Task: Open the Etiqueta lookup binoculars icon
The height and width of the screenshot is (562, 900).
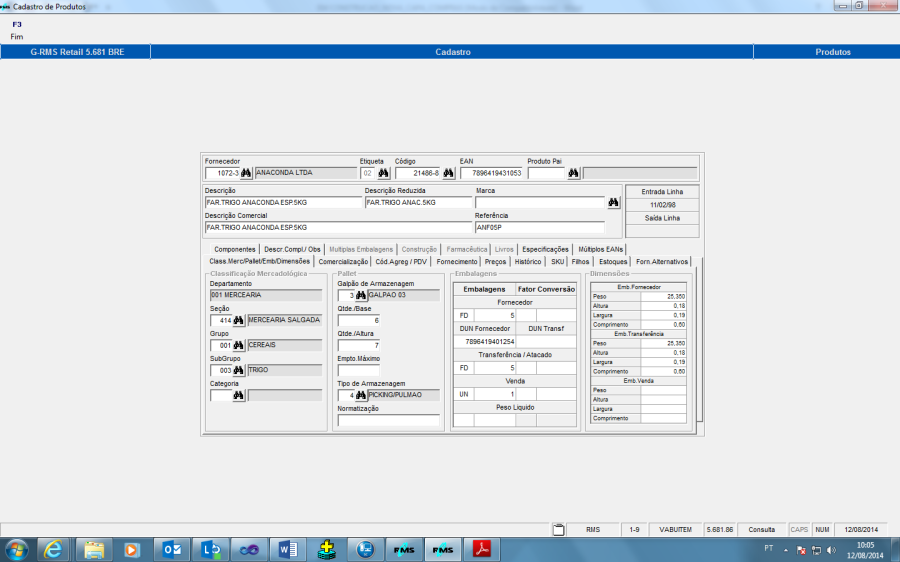Action: pyautogui.click(x=383, y=173)
